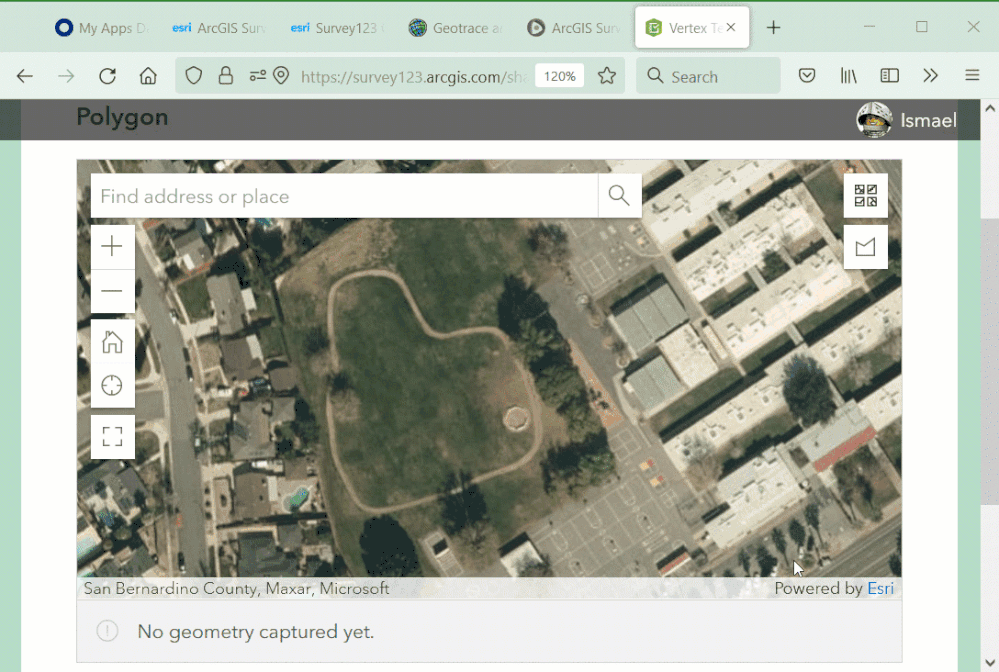The width and height of the screenshot is (999, 672).
Task: Click the Find address or place field
Action: (x=300, y=195)
